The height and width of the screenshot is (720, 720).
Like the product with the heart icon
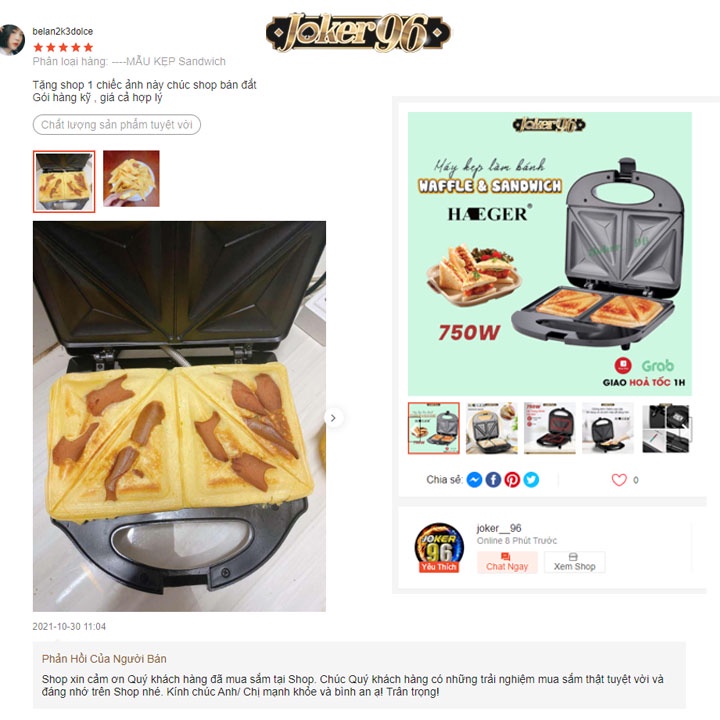[x=619, y=480]
